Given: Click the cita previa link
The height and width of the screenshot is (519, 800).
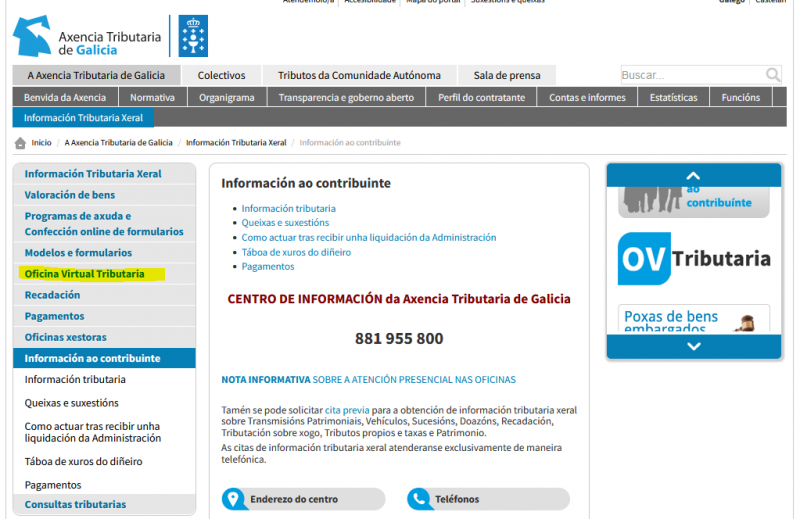Looking at the screenshot, I should pos(347,410).
